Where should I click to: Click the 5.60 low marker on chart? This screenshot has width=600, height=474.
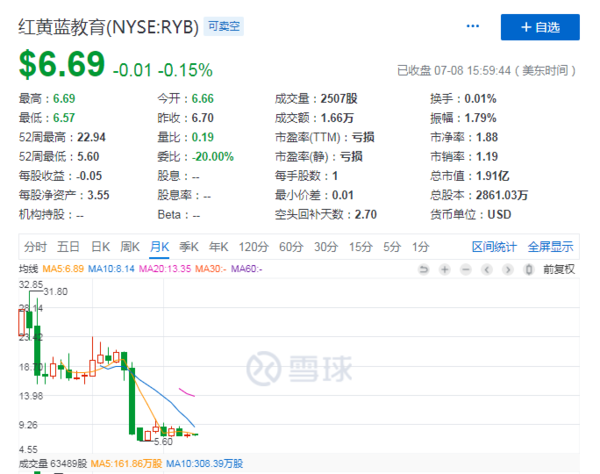coord(163,442)
